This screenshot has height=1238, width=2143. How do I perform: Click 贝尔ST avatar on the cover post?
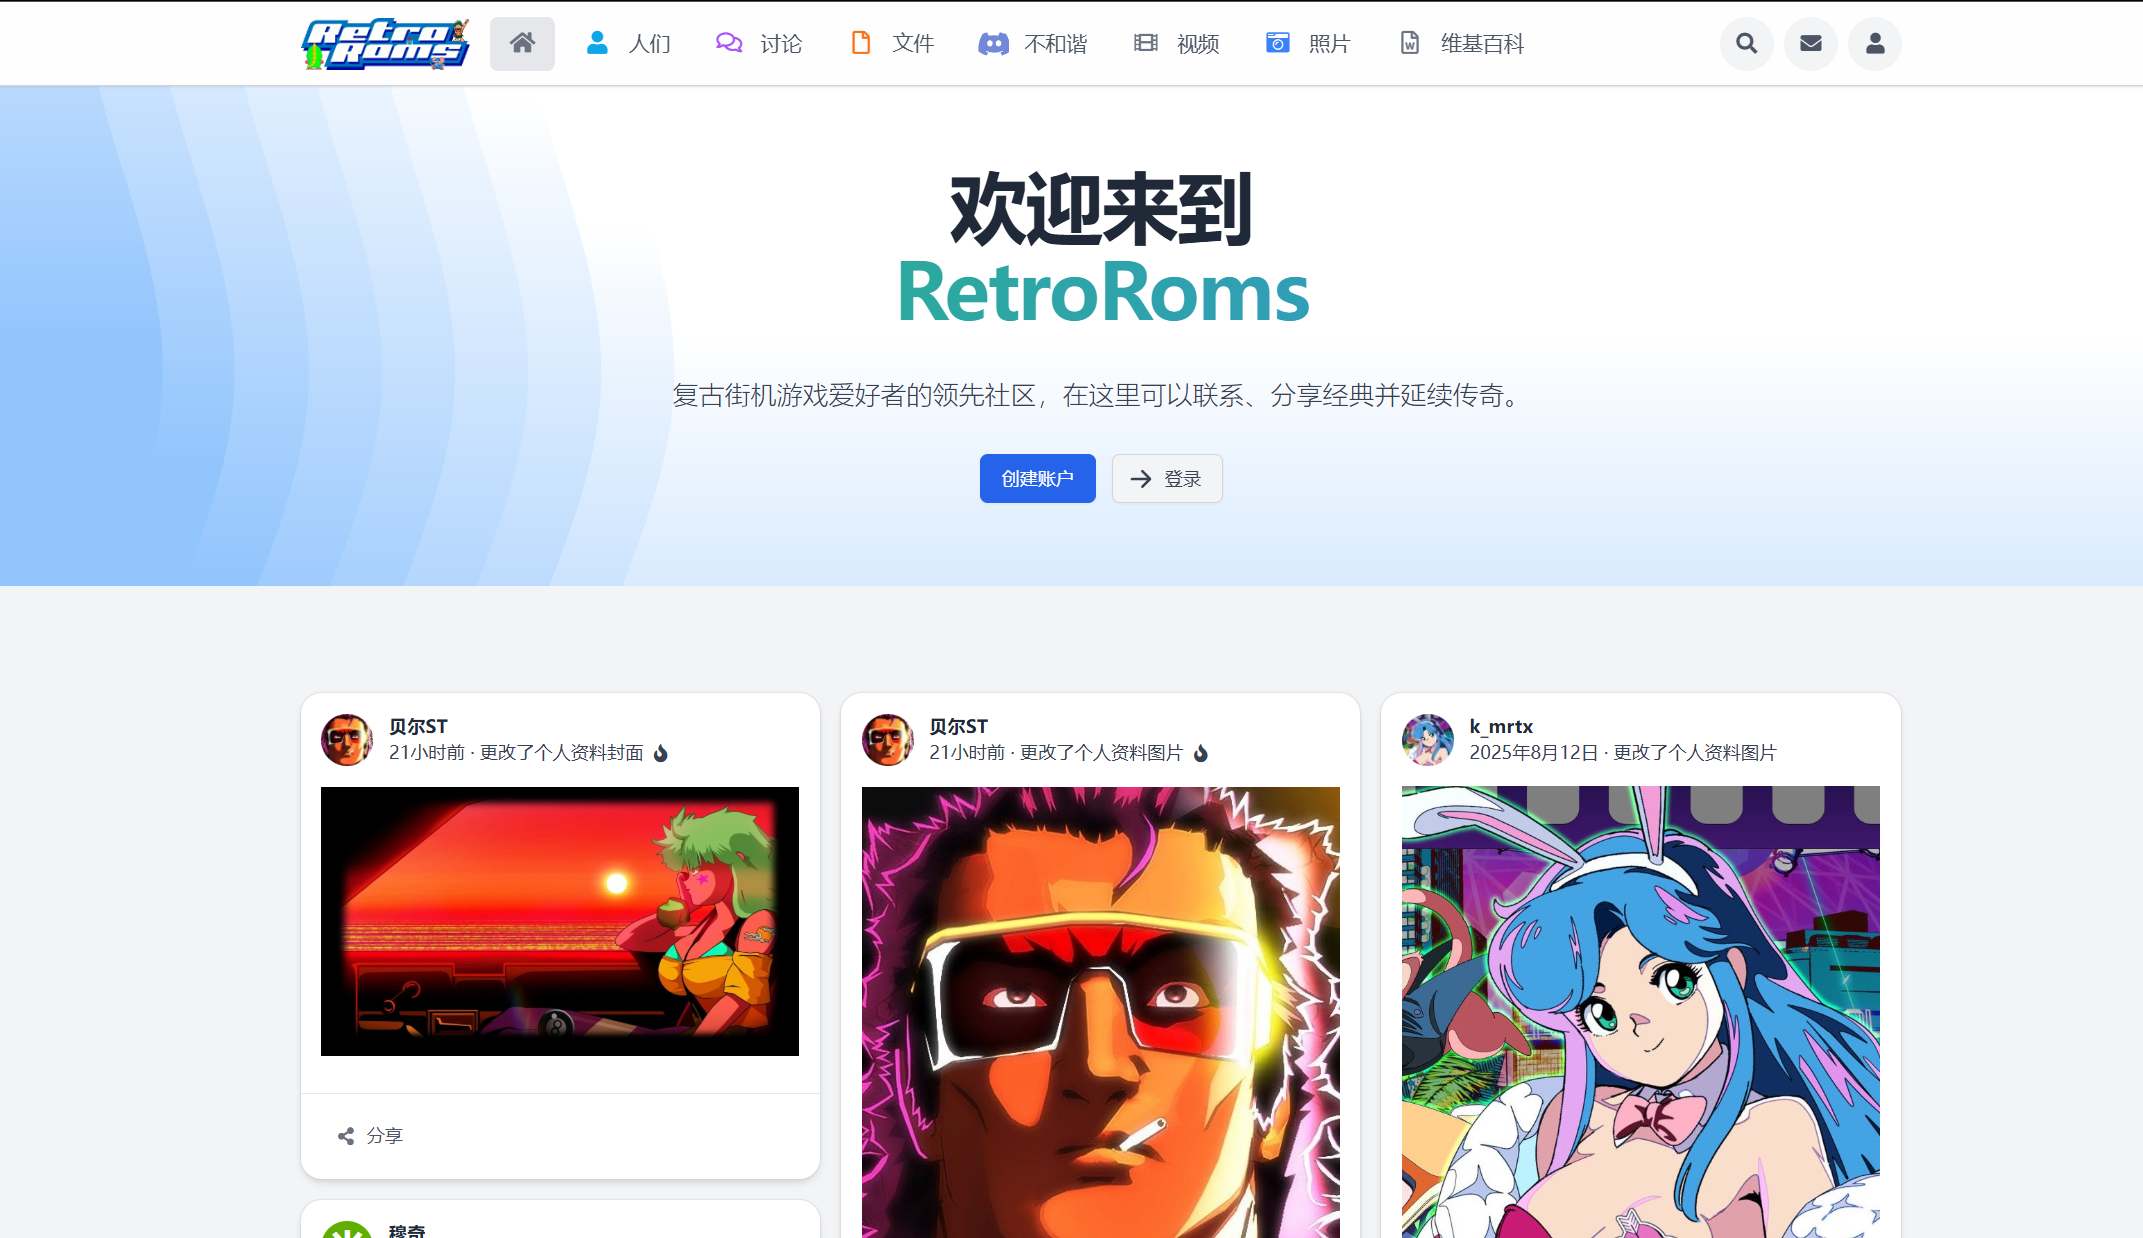(x=347, y=740)
